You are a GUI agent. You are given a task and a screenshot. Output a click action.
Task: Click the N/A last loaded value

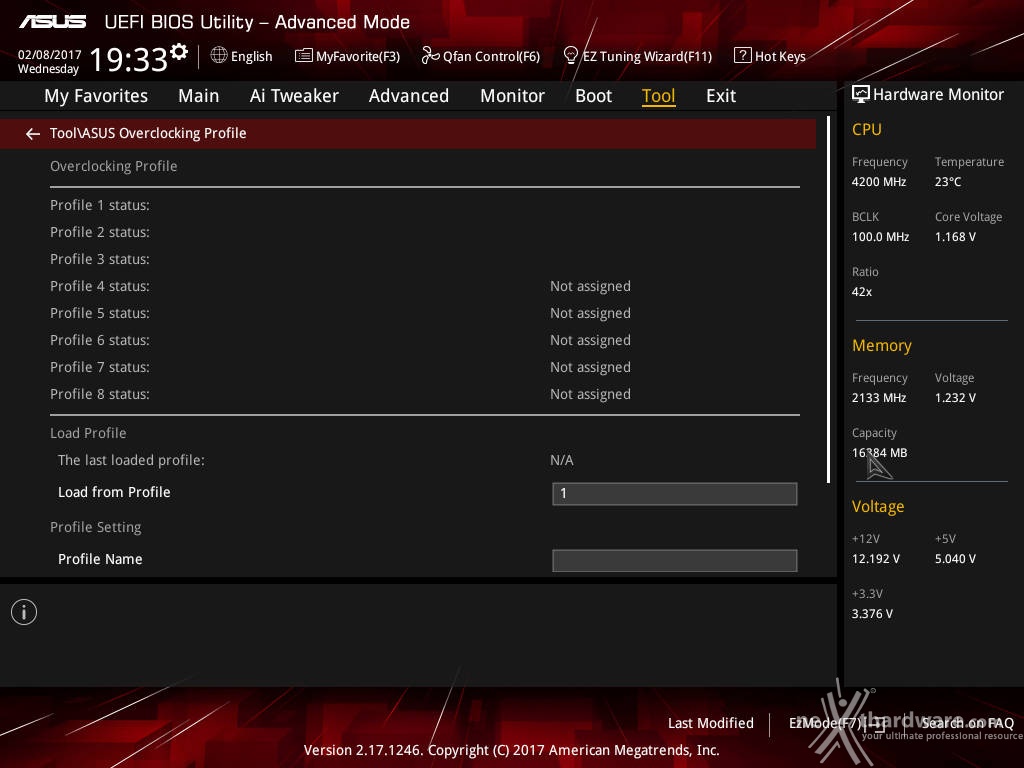click(562, 460)
